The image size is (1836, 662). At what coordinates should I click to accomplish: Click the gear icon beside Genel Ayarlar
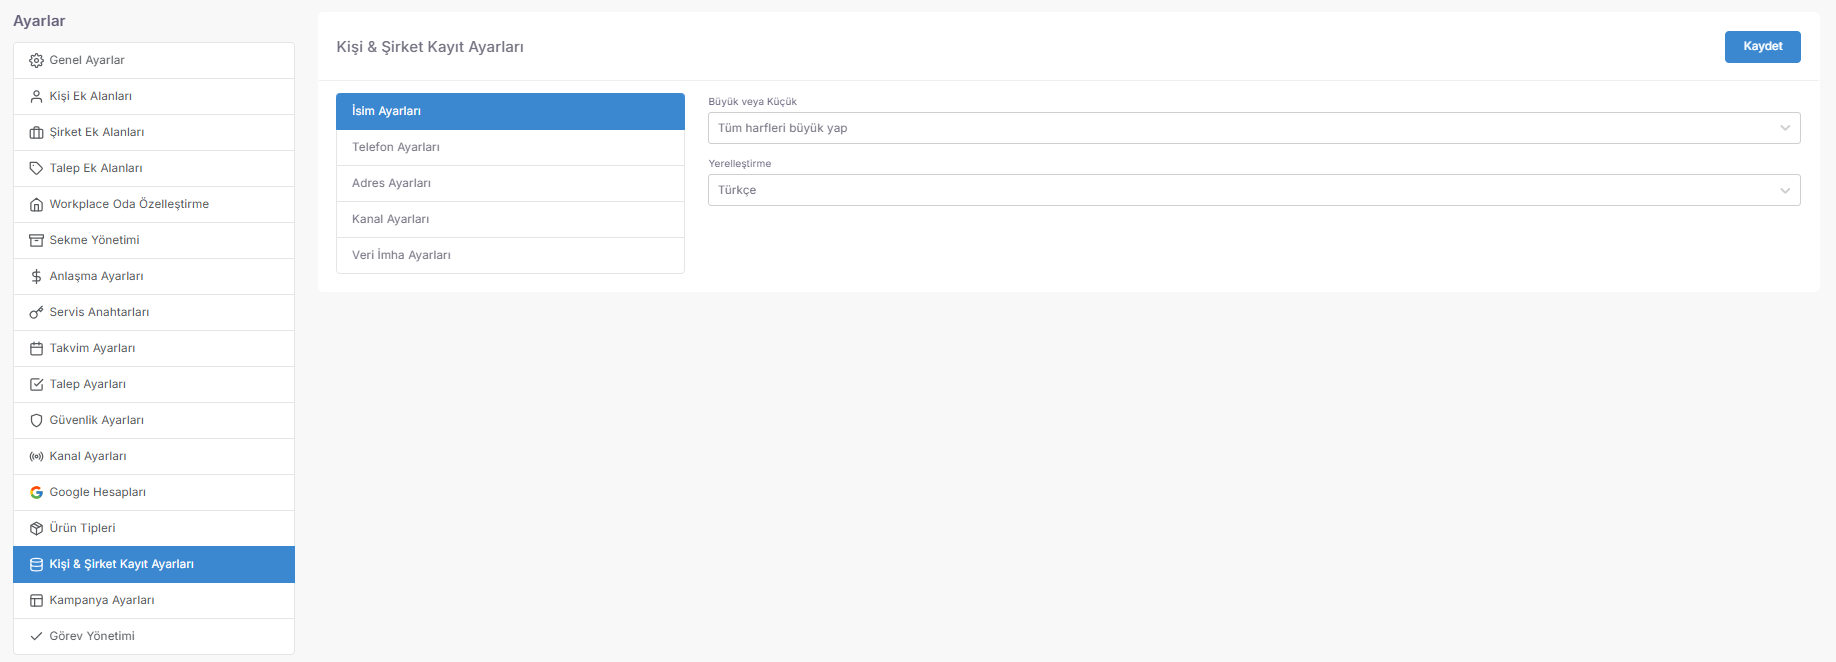point(36,60)
